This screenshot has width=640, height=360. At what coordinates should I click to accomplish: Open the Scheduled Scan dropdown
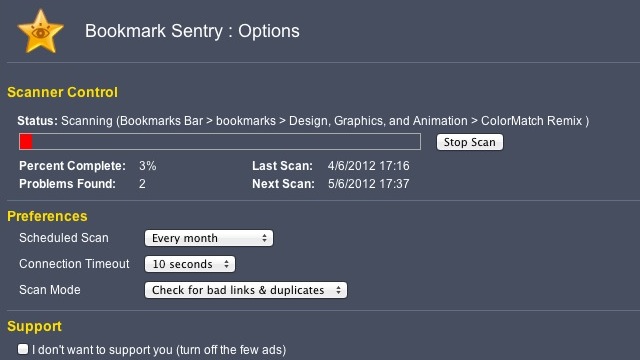coord(209,238)
